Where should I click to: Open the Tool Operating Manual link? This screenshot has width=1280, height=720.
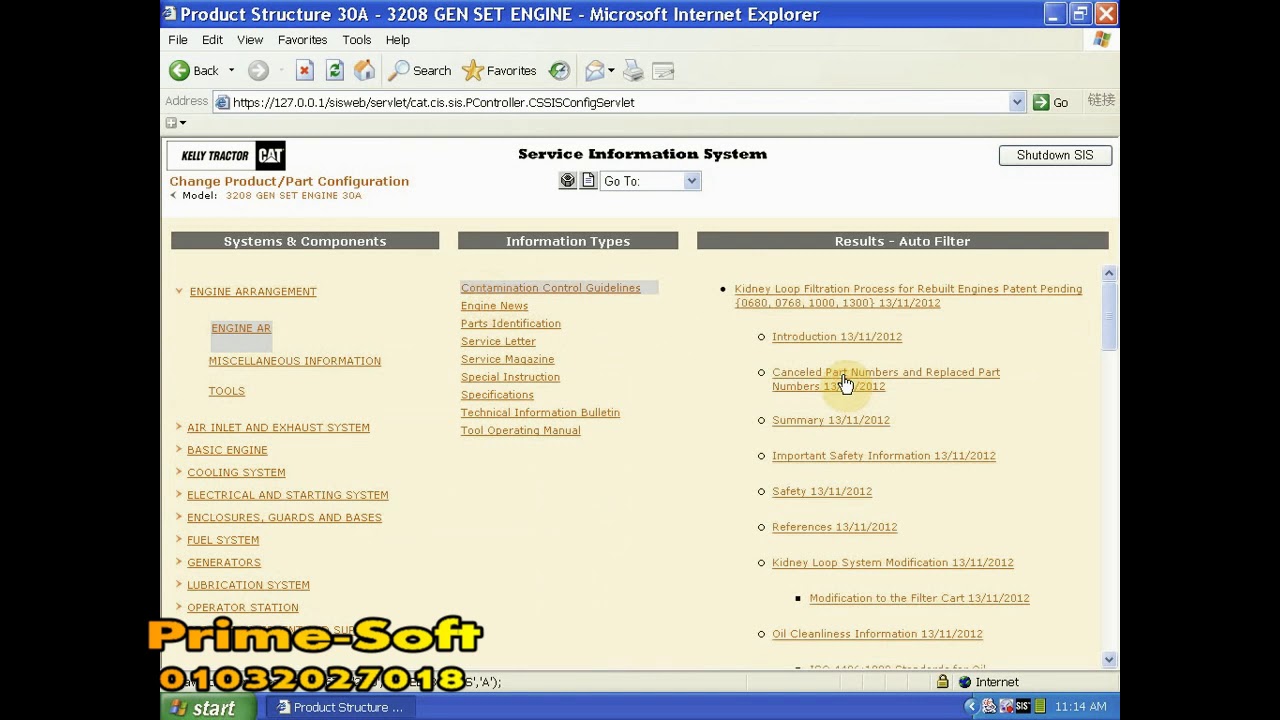coord(520,431)
